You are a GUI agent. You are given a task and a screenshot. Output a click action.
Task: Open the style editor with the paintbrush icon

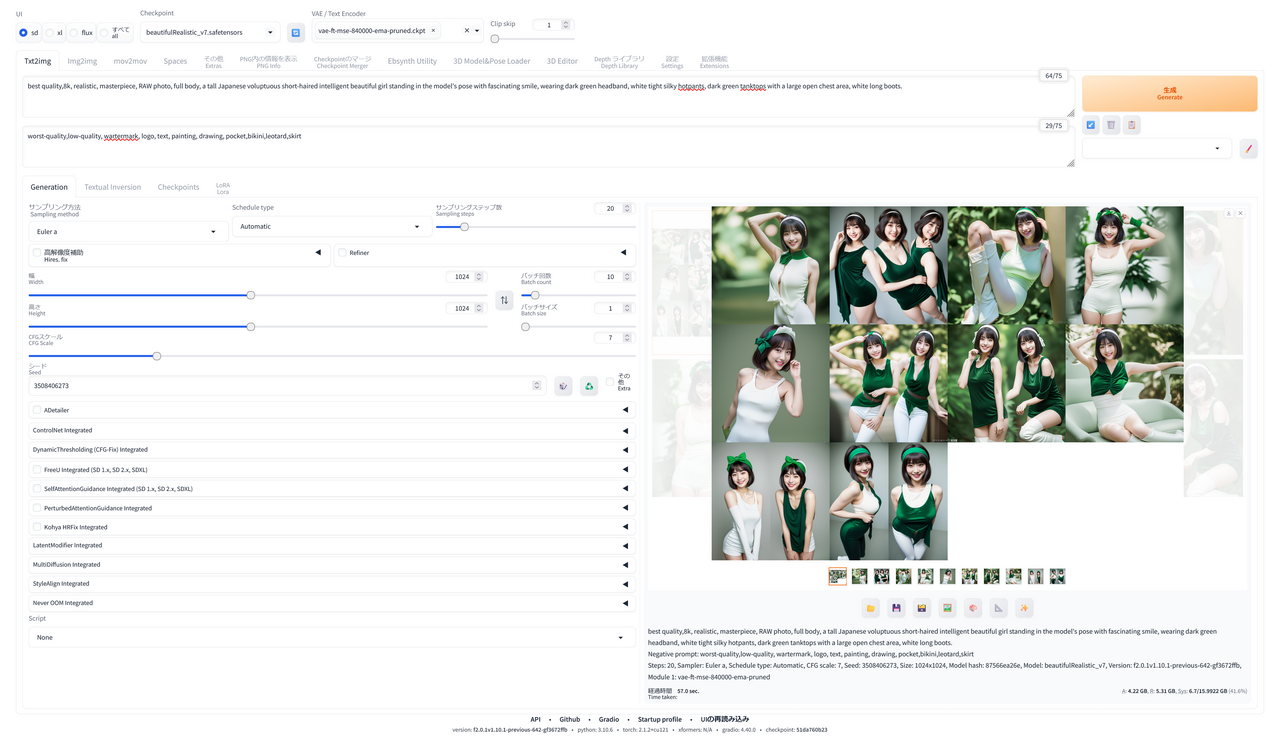1248,148
